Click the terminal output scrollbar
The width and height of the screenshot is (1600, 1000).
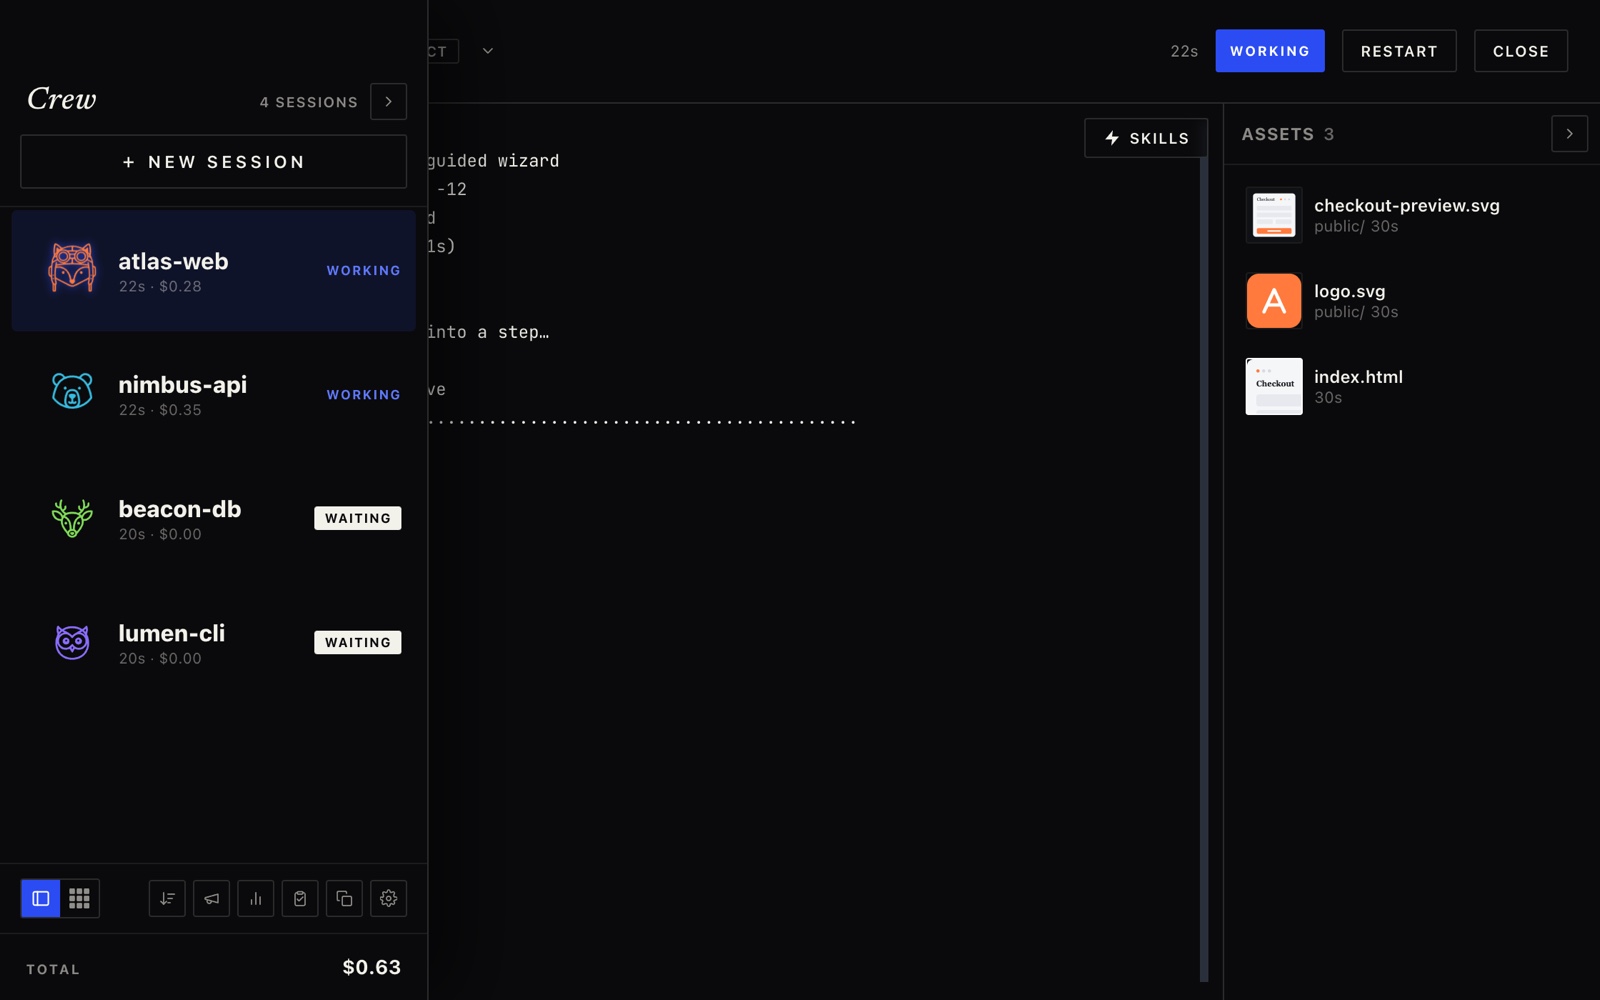pyautogui.click(x=1204, y=568)
